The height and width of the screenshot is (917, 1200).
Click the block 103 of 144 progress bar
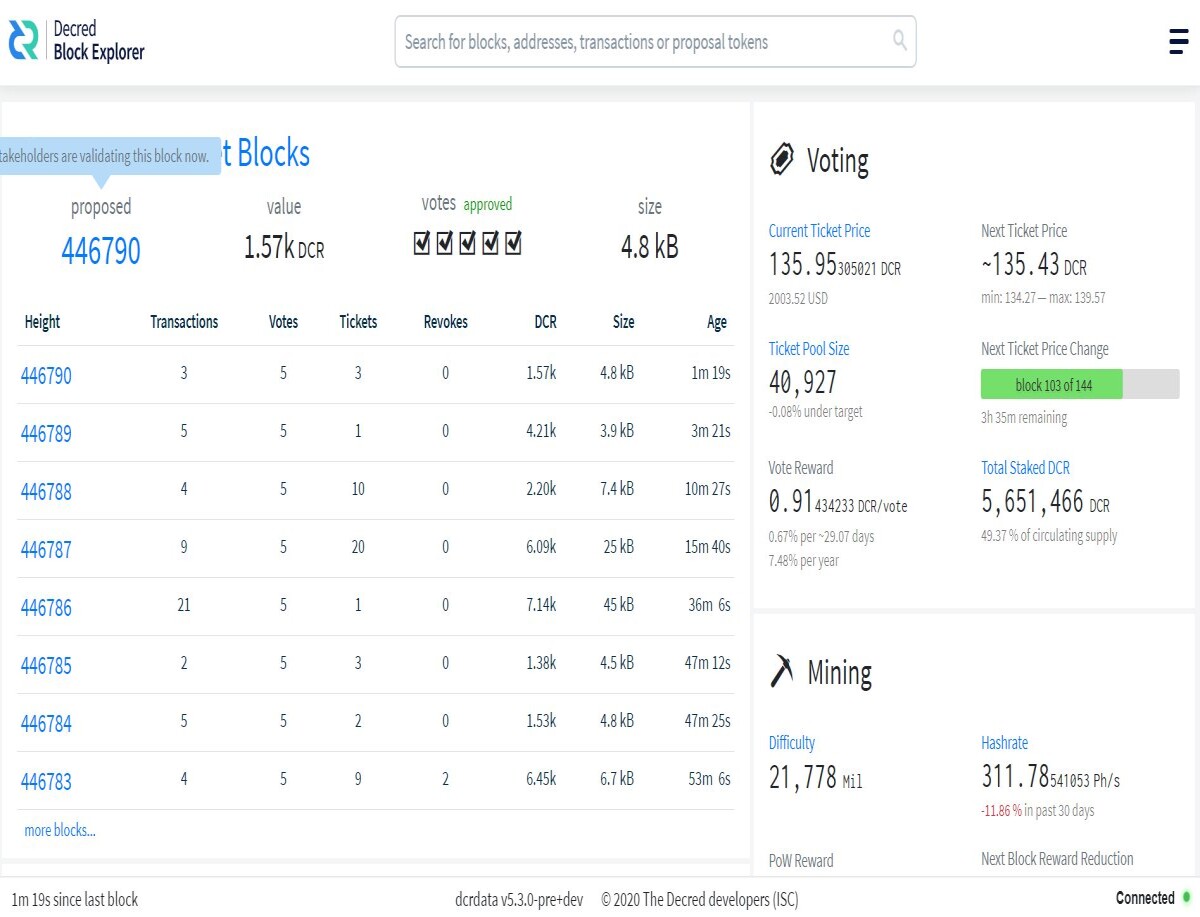tap(1080, 384)
